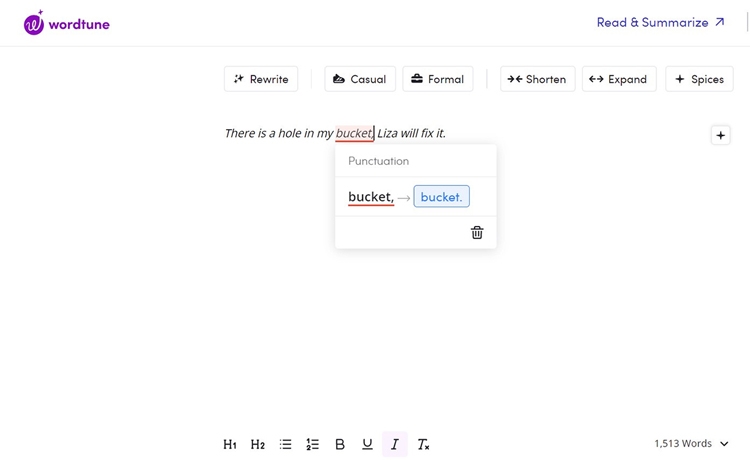Apply Heading 1 formatting

point(230,444)
